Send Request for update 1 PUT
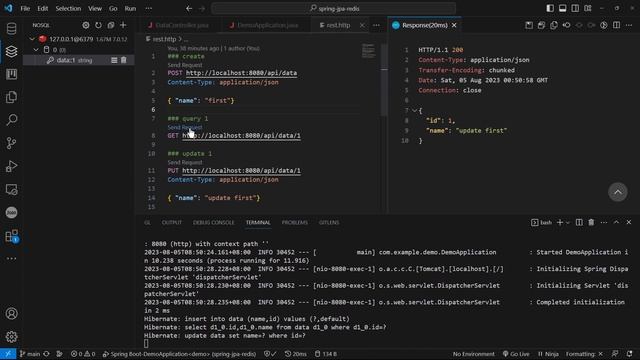640x360 pixels. click(185, 162)
